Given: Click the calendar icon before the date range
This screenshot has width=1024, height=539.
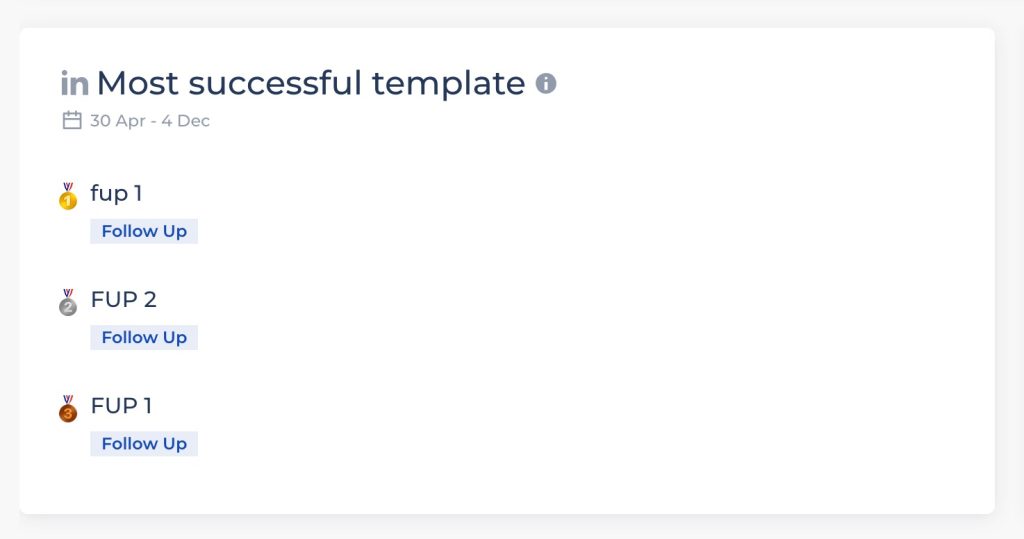Looking at the screenshot, I should pos(72,120).
